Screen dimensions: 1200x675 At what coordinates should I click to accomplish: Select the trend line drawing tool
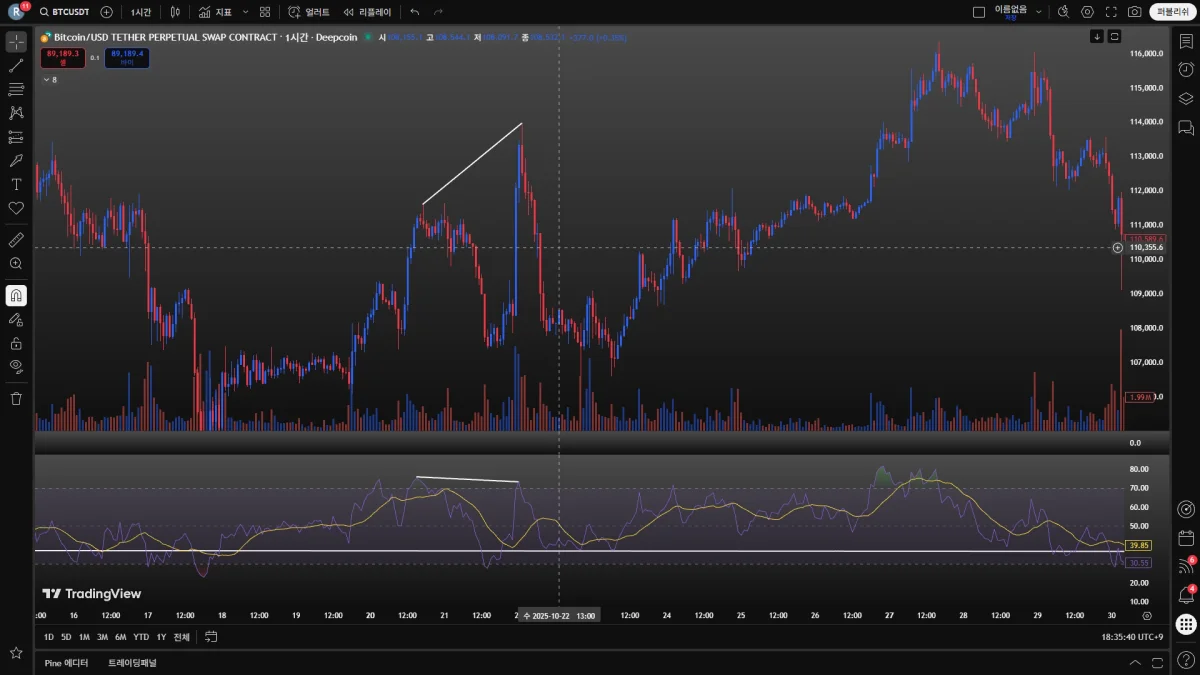16,66
